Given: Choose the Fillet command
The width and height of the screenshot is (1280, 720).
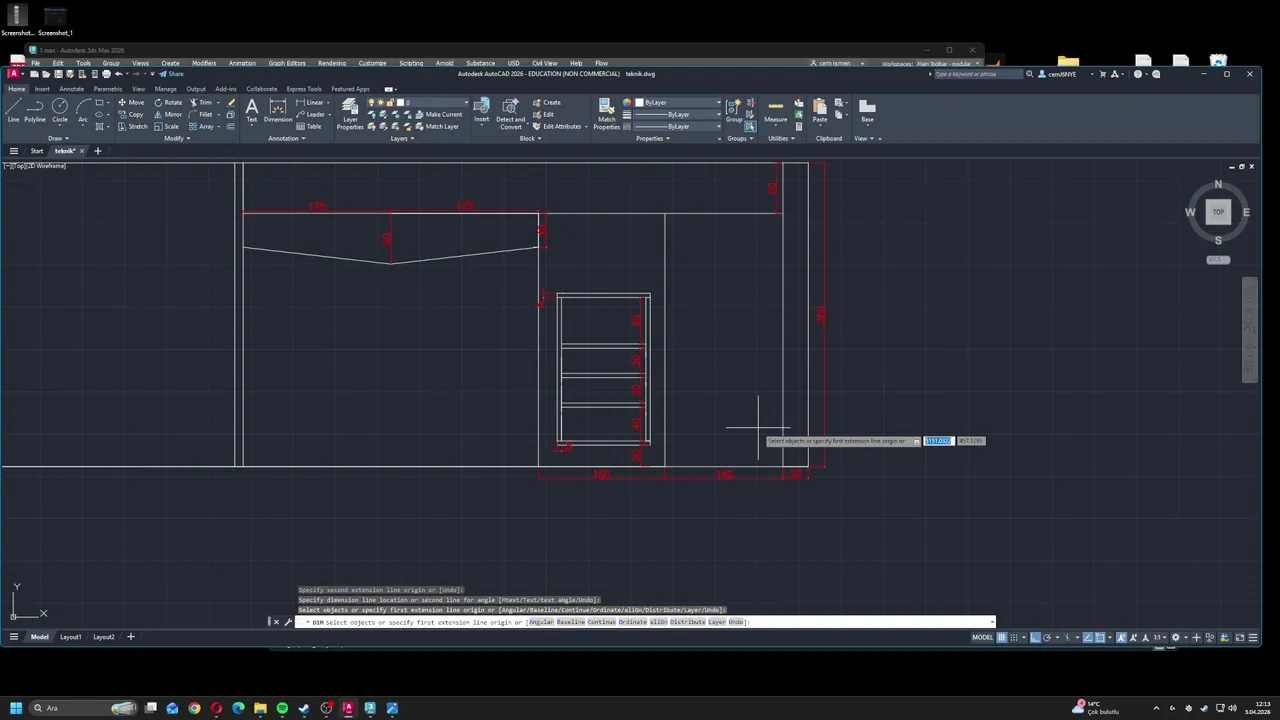Looking at the screenshot, I should point(201,114).
